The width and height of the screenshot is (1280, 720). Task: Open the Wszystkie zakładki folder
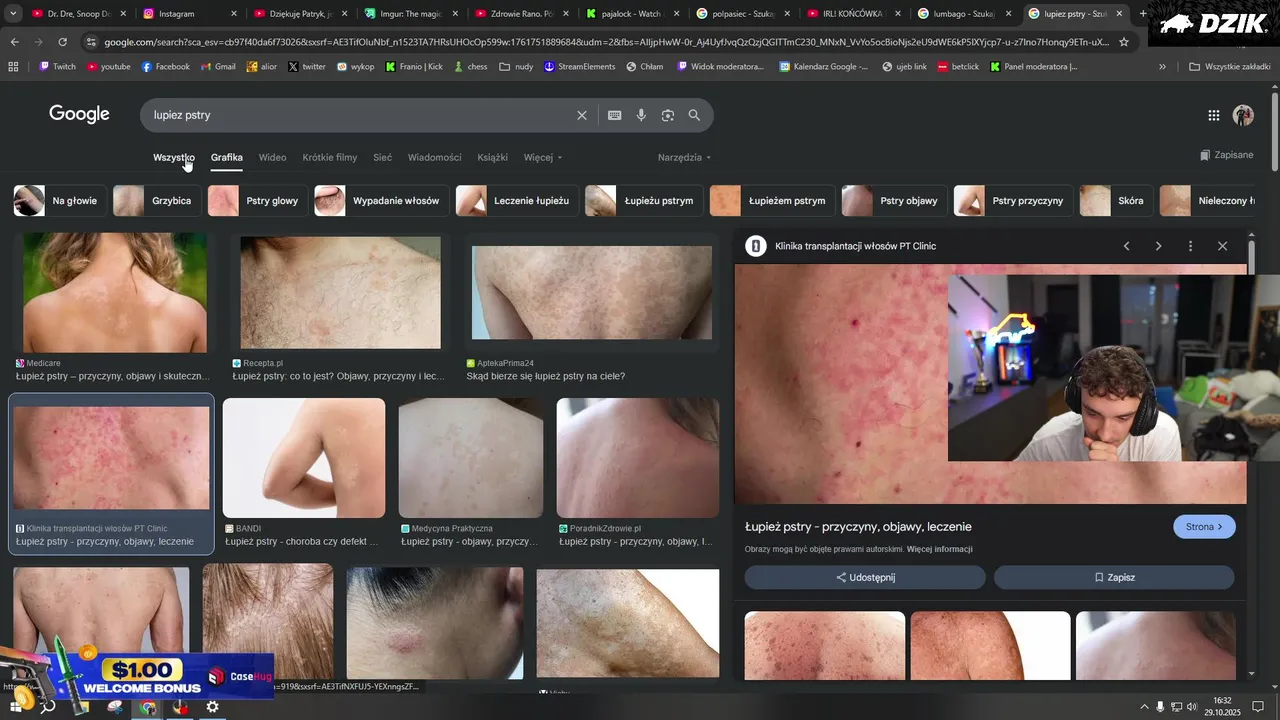(x=1228, y=66)
